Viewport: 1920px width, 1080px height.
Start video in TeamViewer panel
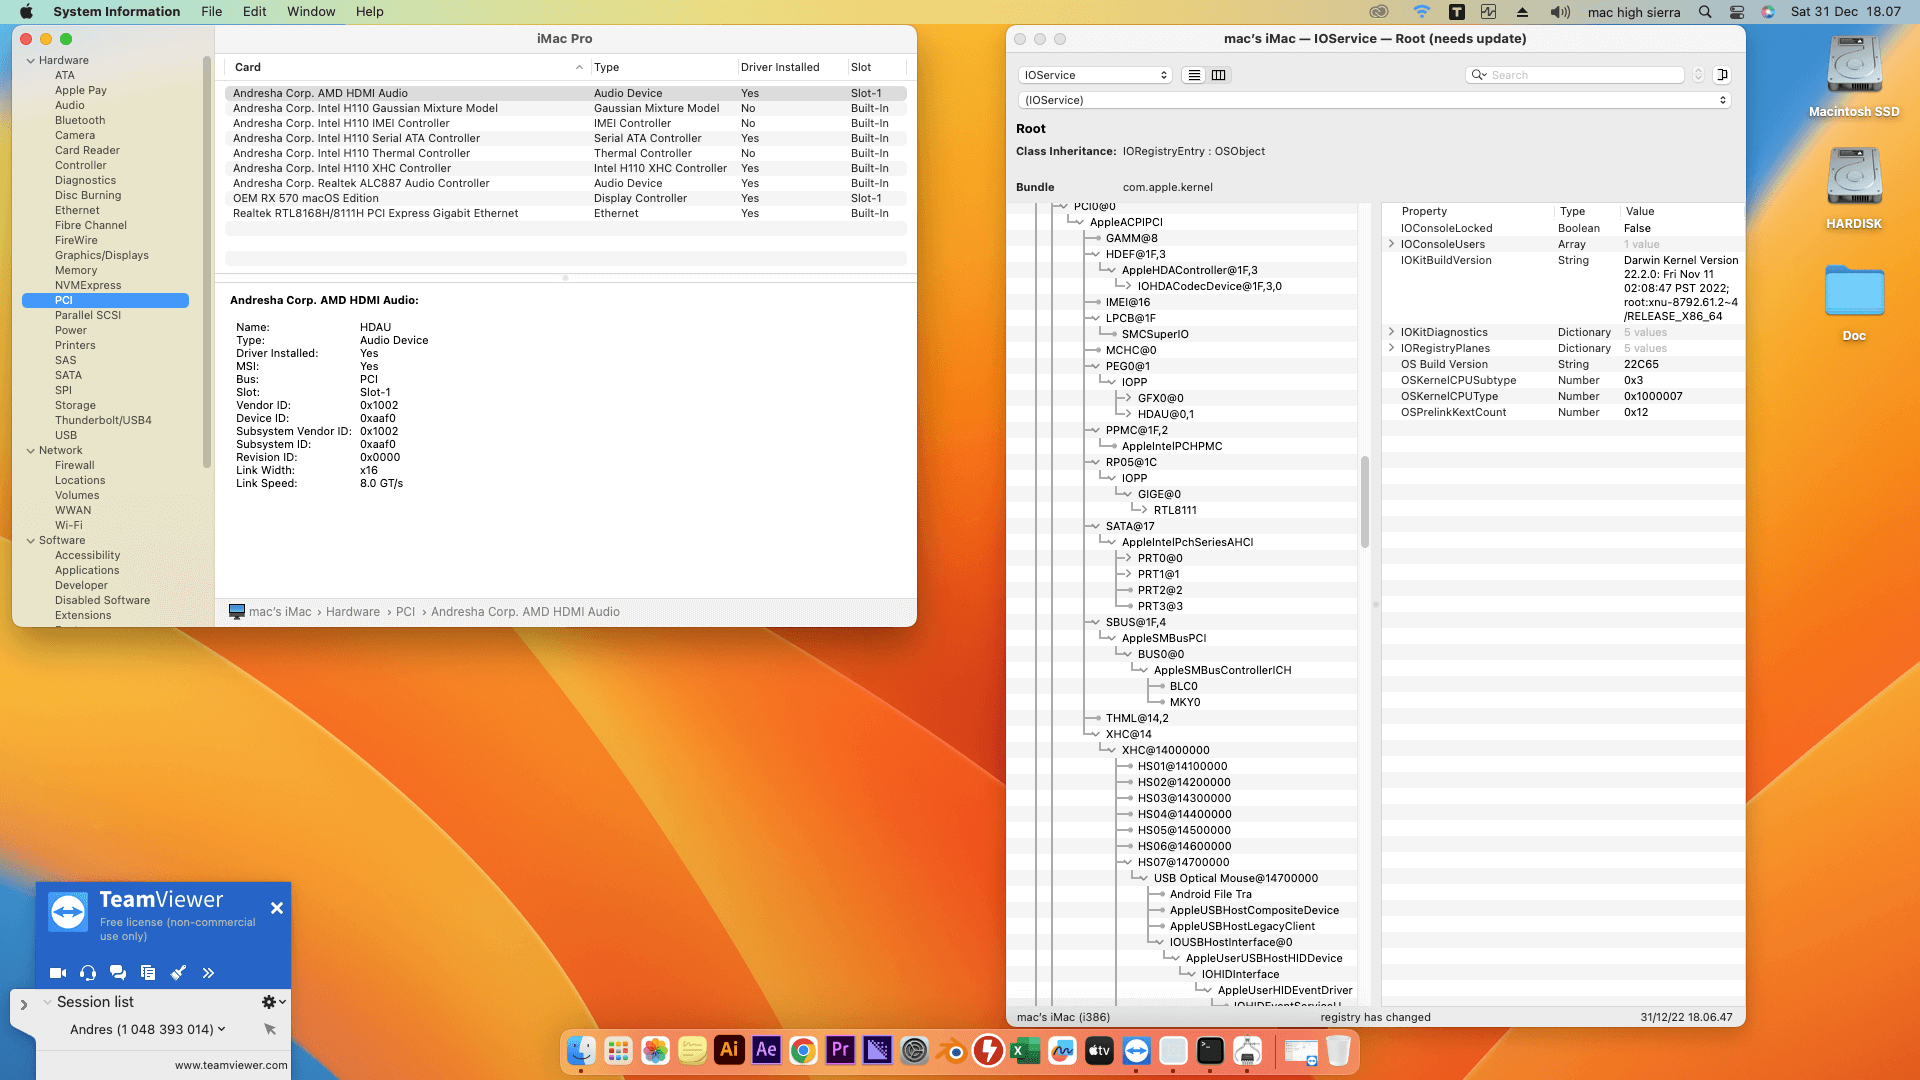pyautogui.click(x=57, y=973)
